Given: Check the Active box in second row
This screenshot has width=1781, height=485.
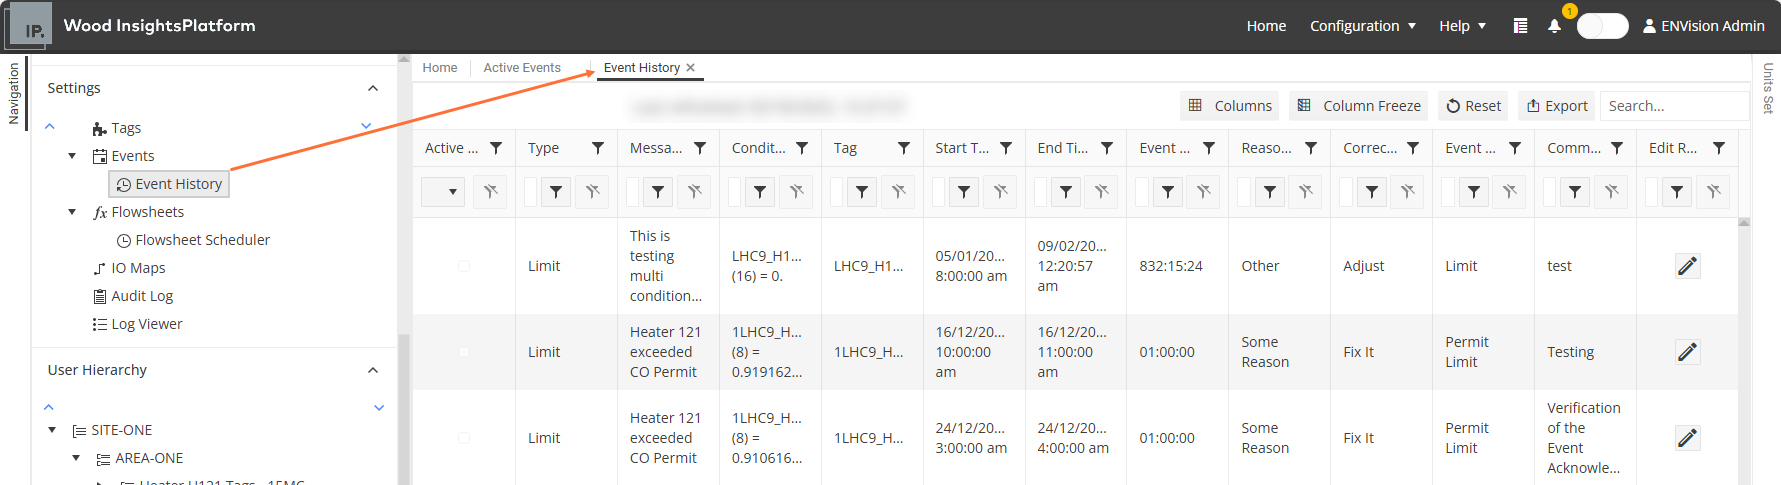Looking at the screenshot, I should point(464,352).
